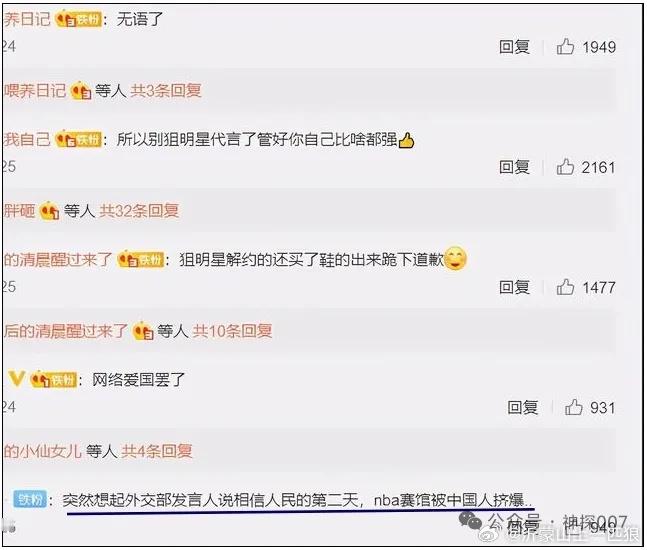
Task: Expand the 共32条回复 reply thread
Action: coord(139,211)
